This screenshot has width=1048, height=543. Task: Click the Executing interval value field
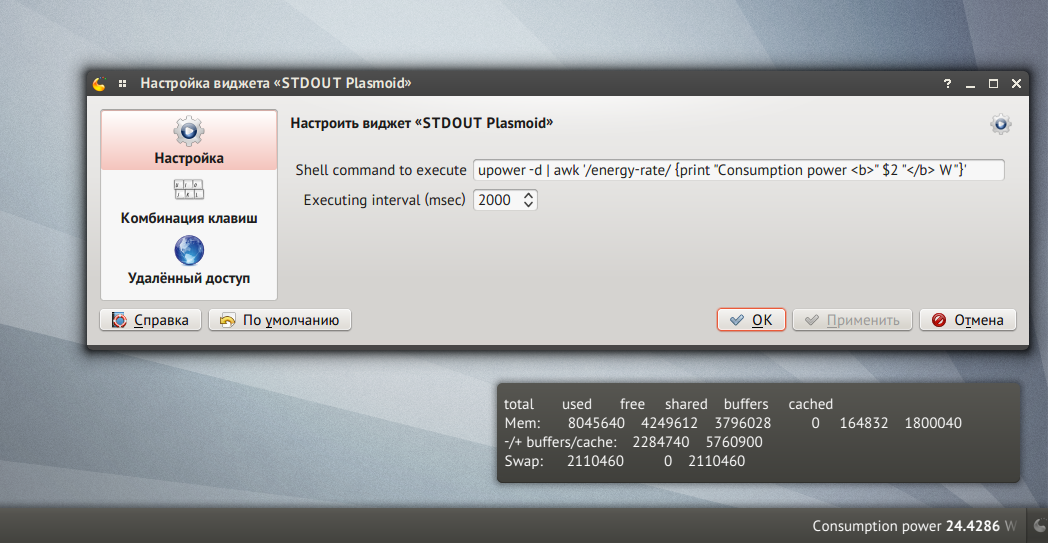497,200
